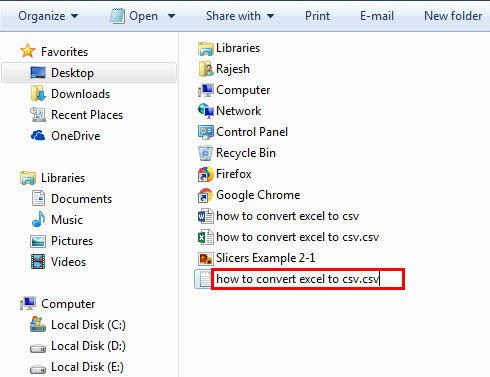Screen dimensions: 490x377
Task: Open OneDrive in the navigation pane
Action: point(76,136)
